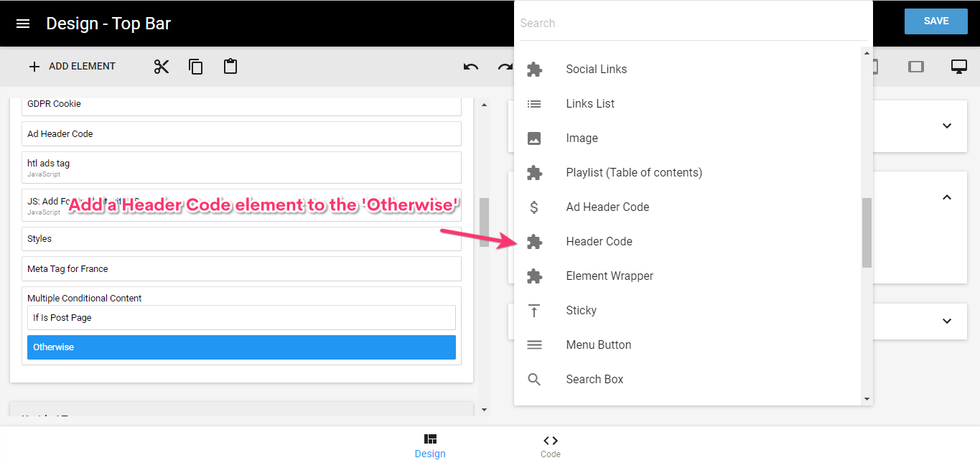The height and width of the screenshot is (465, 980).
Task: Select Sticky element option
Action: (x=582, y=311)
